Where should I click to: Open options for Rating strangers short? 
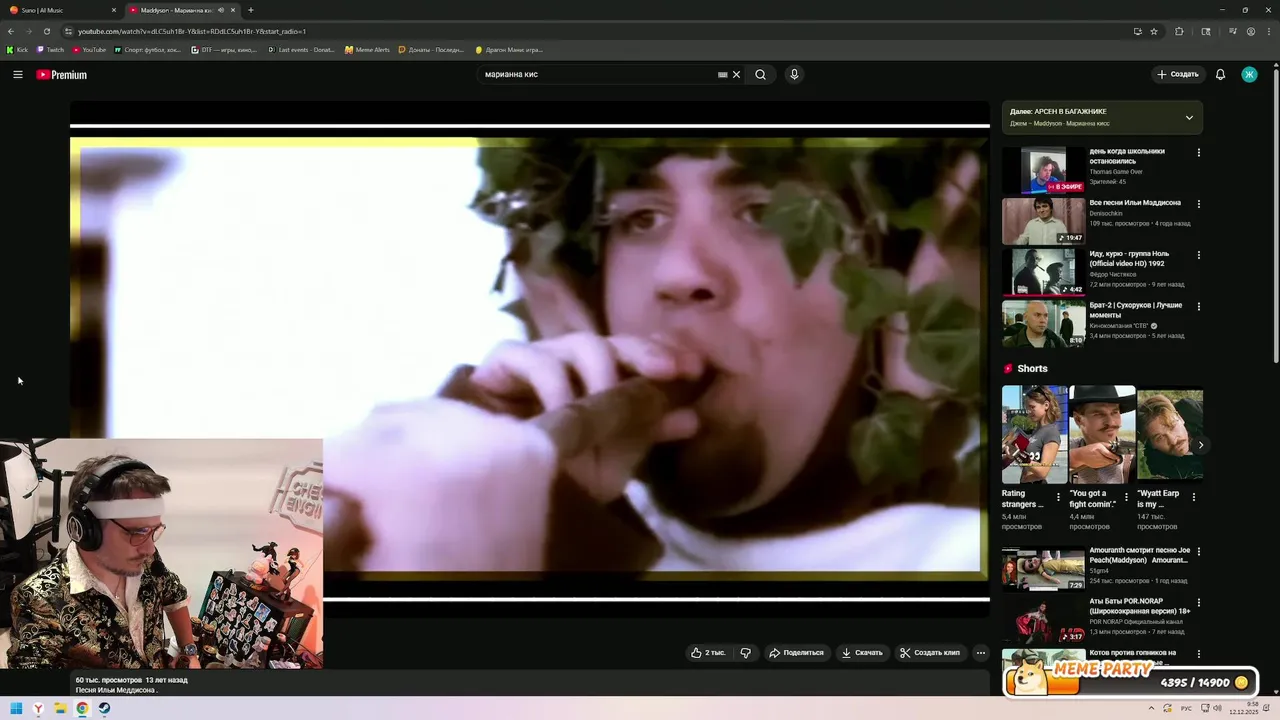click(x=1058, y=497)
